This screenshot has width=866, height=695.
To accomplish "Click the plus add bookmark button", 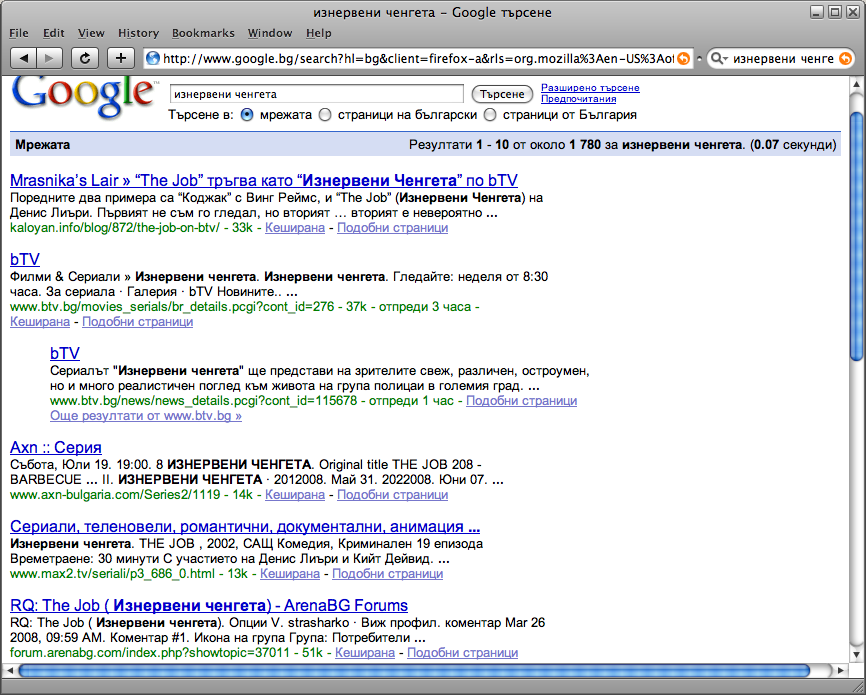I will pos(122,58).
